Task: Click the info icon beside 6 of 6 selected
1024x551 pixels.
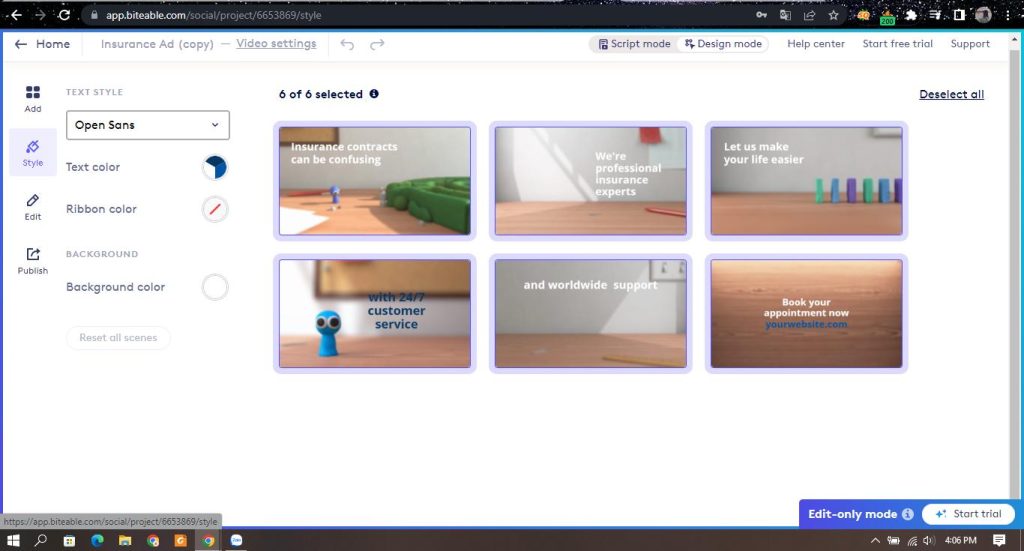Action: tap(374, 93)
